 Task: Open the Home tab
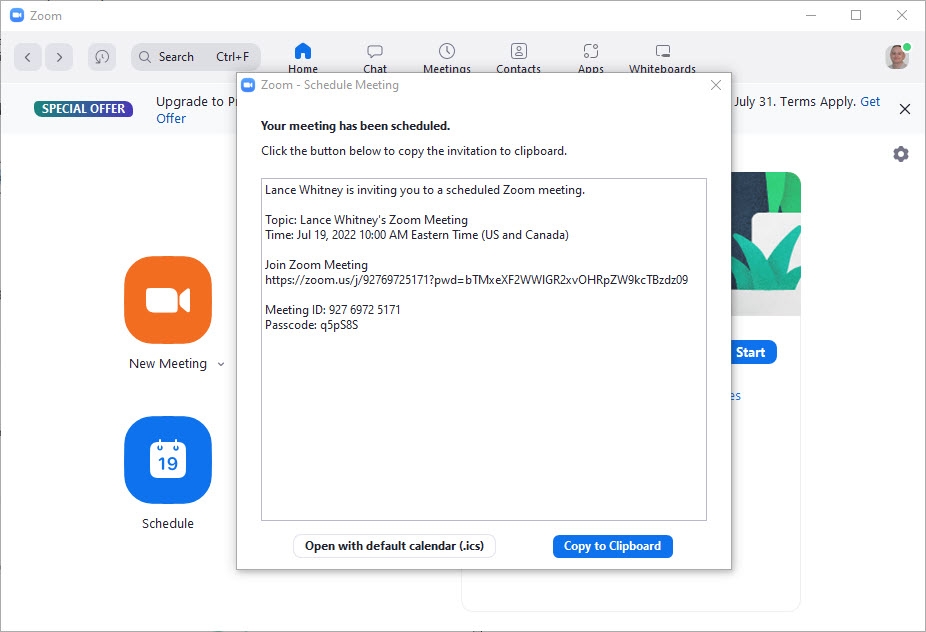click(x=303, y=58)
